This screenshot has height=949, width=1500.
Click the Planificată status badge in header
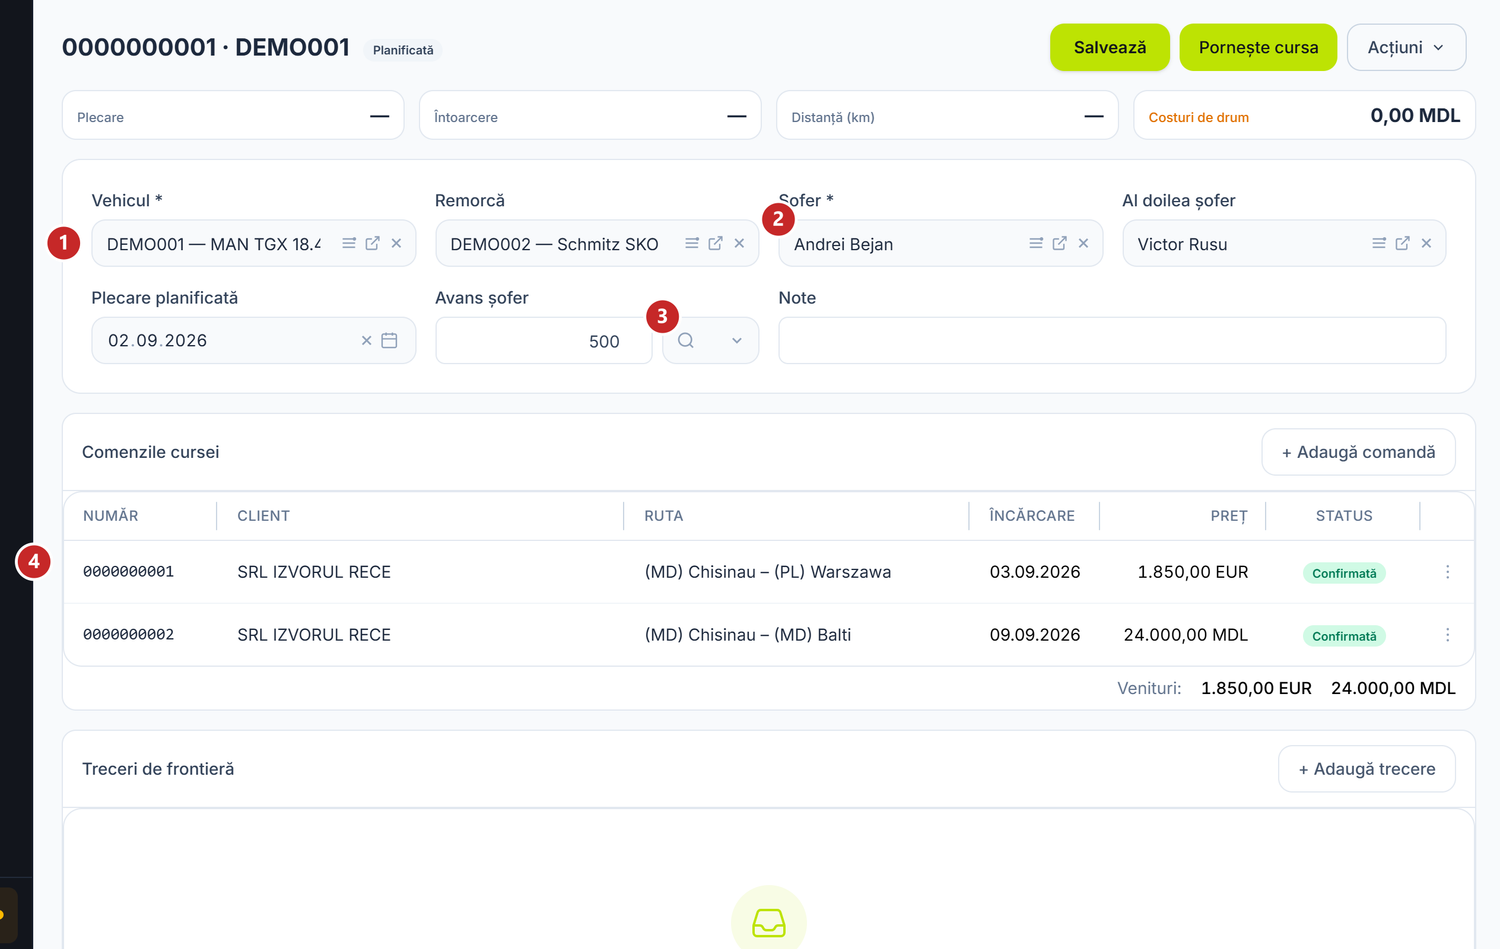403,50
